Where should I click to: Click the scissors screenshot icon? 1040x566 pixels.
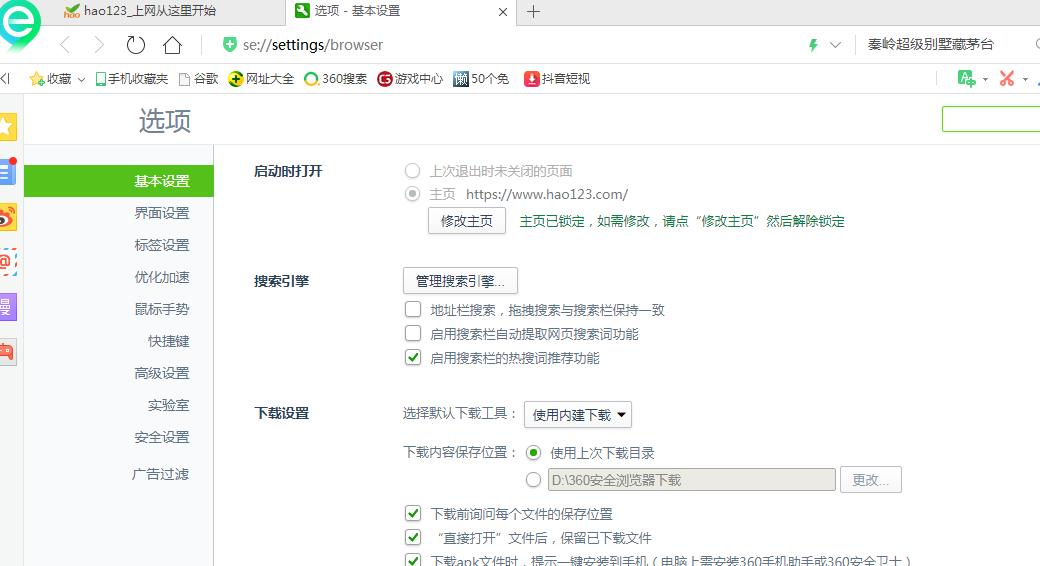pyautogui.click(x=1007, y=79)
